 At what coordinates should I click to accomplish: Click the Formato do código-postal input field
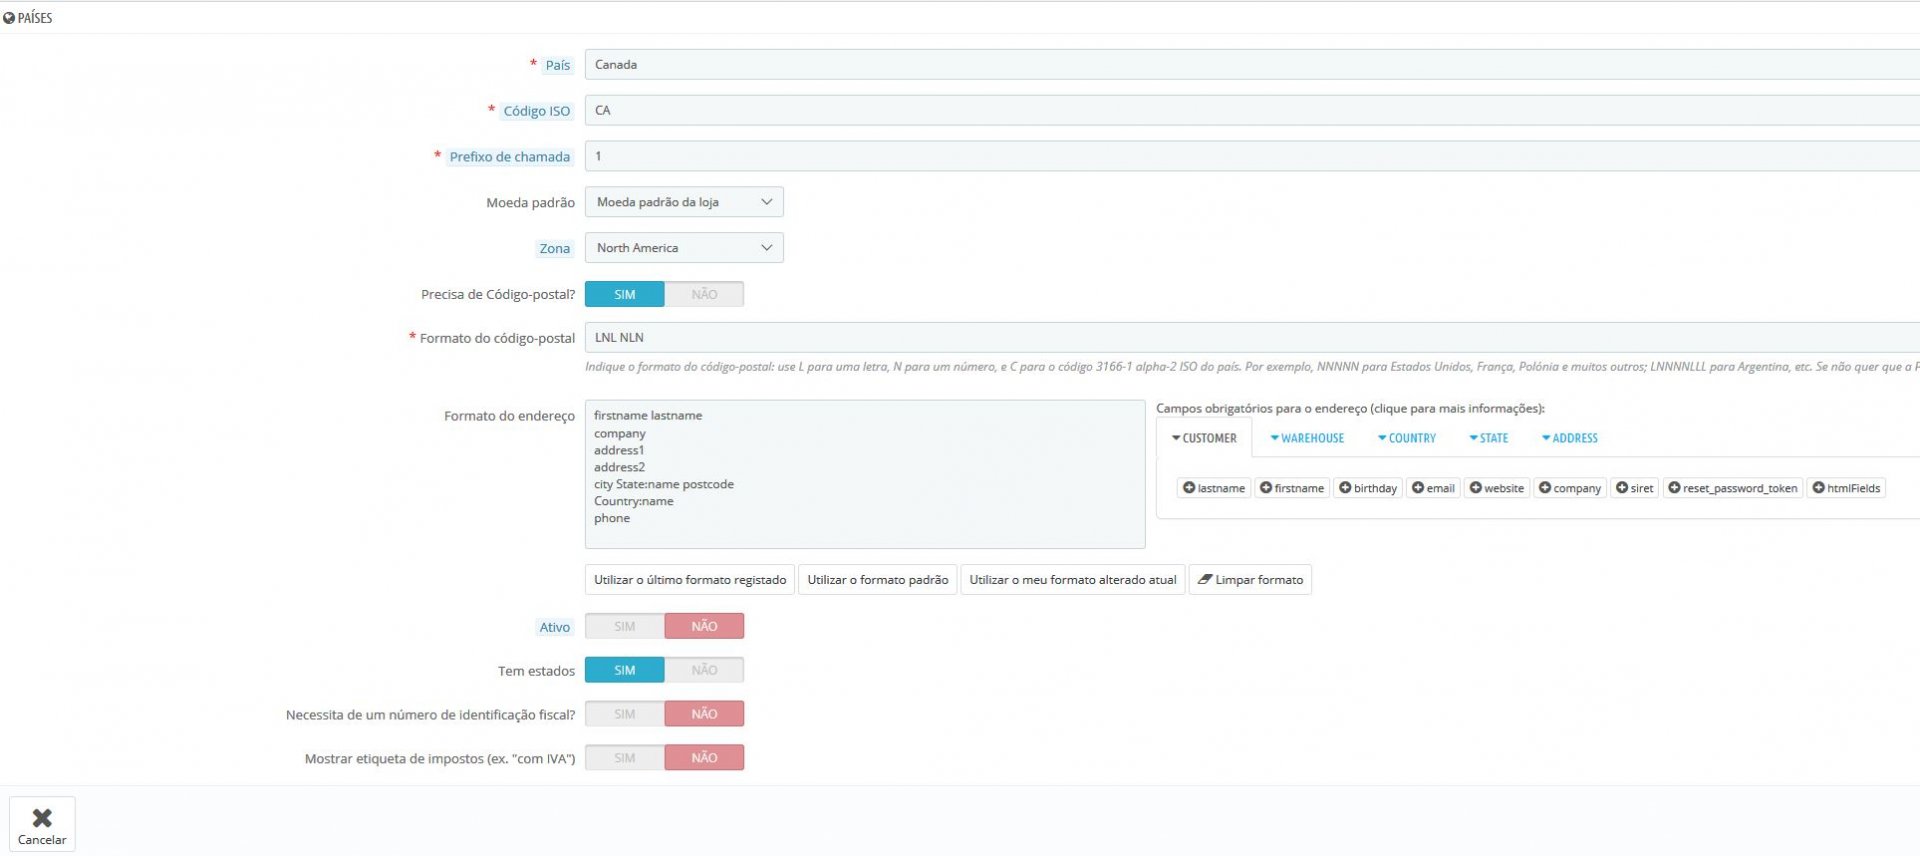(1252, 338)
